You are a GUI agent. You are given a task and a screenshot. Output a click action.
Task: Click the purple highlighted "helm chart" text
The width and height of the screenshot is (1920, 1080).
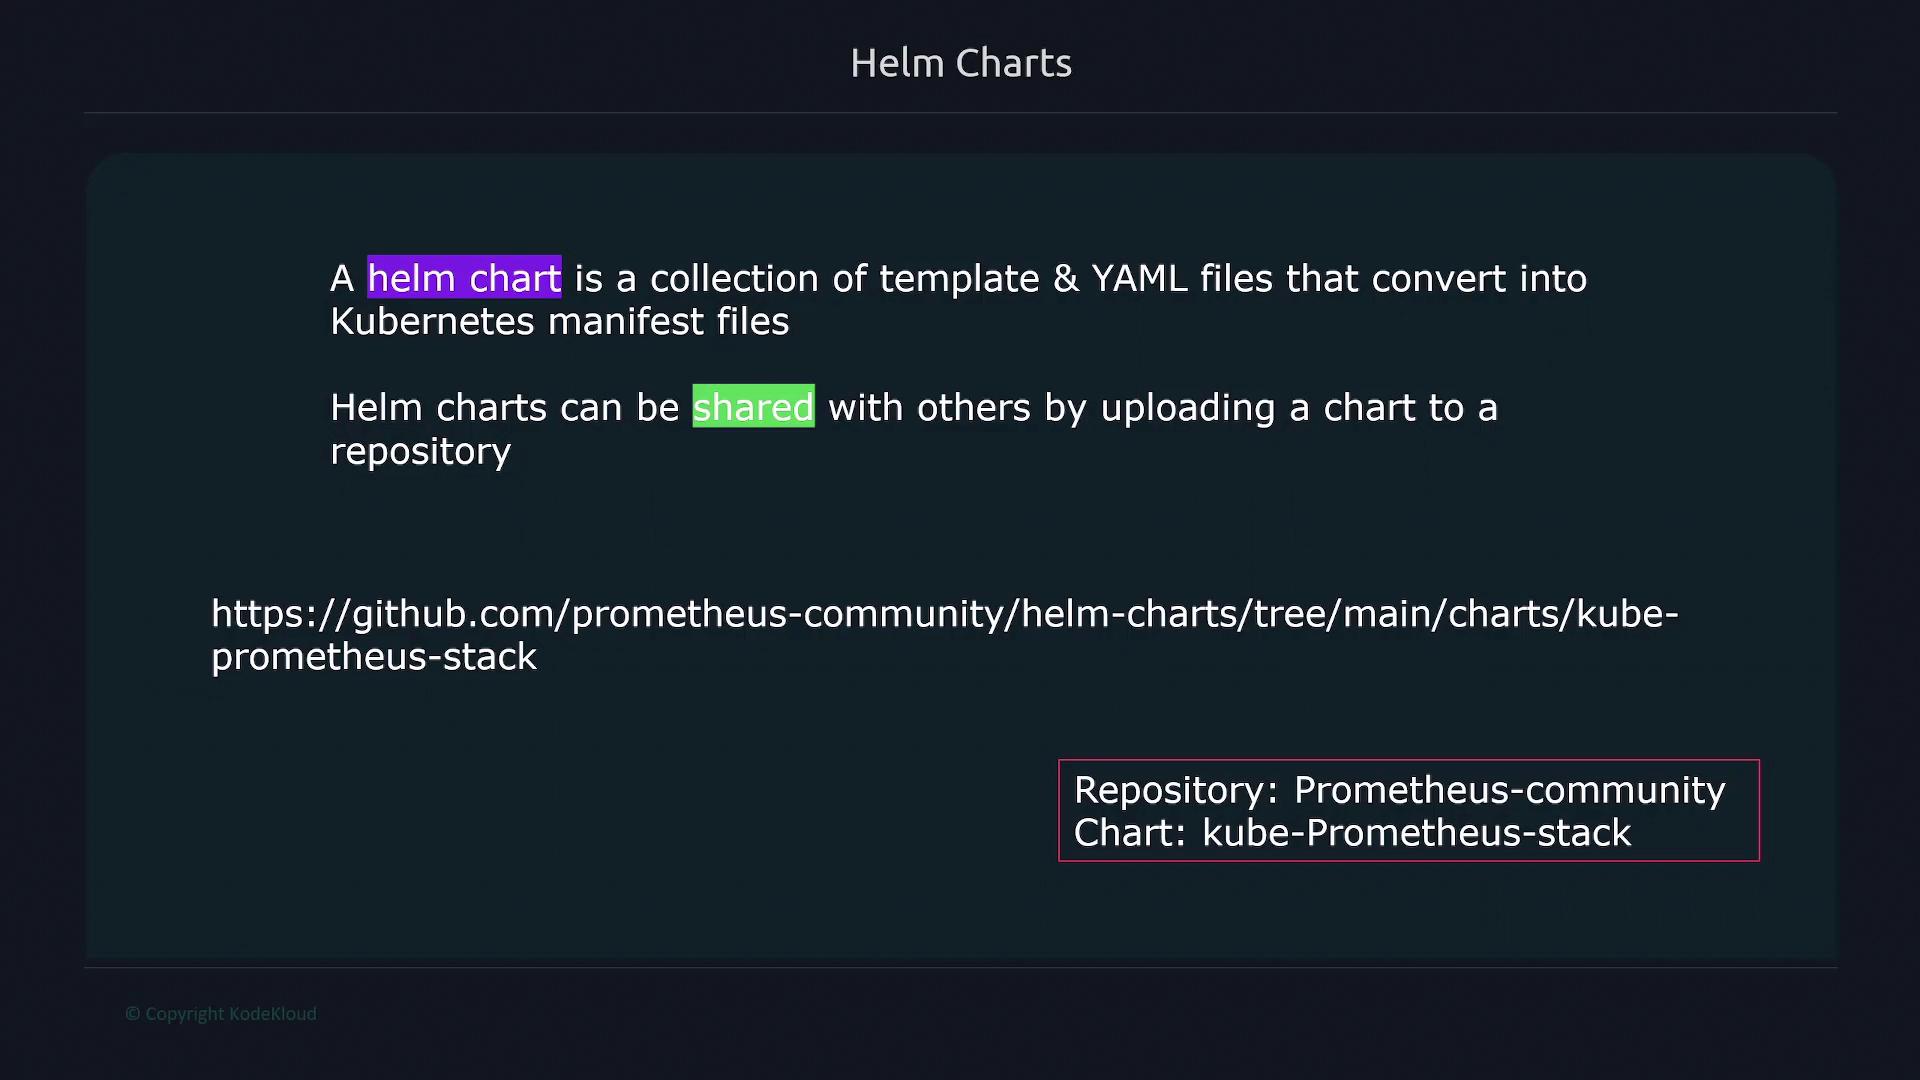464,278
